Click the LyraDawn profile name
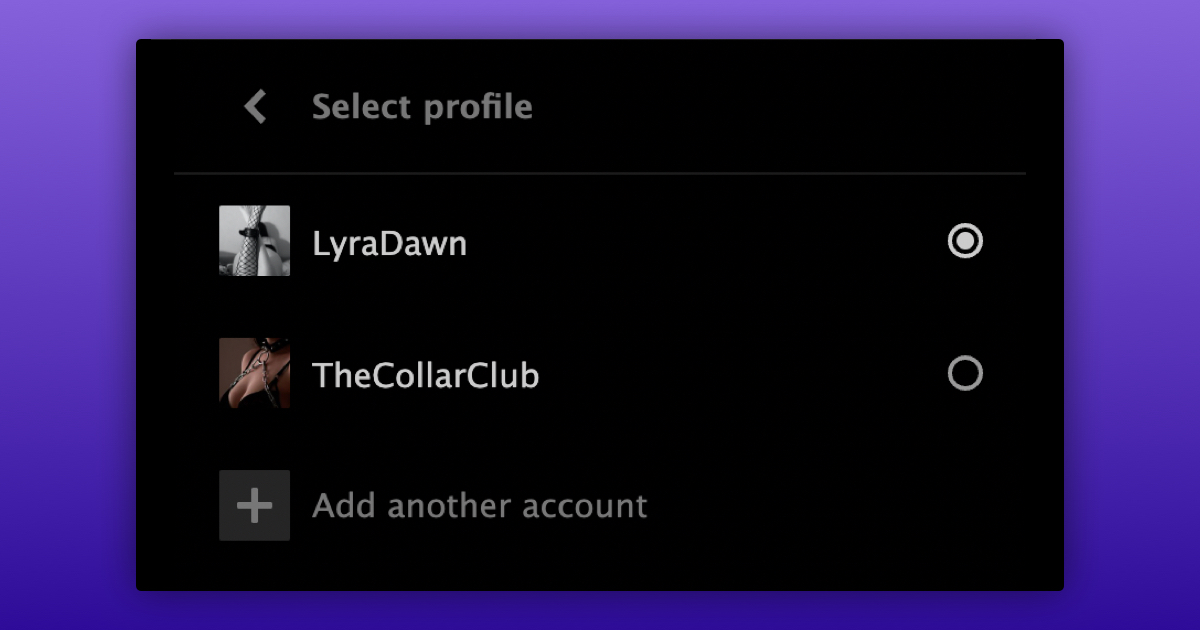 point(389,243)
